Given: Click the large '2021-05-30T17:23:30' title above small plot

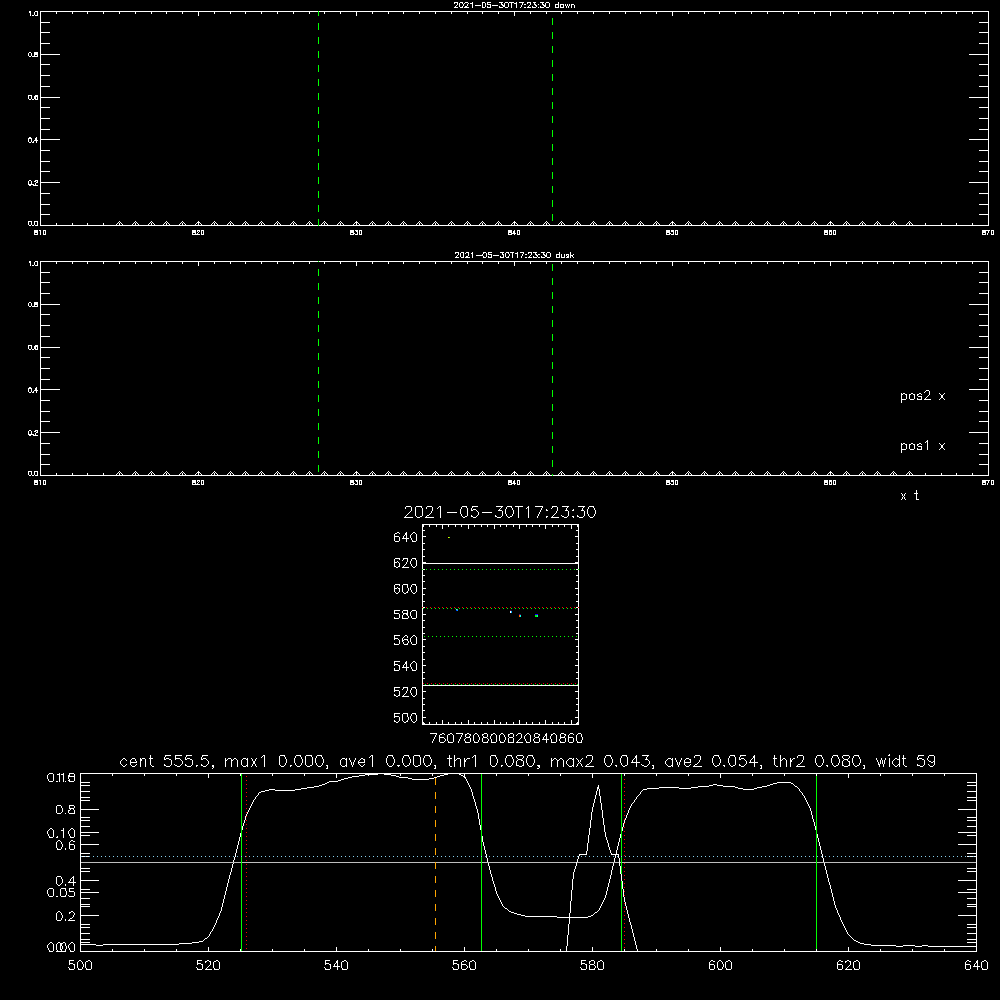Looking at the screenshot, I should 500,512.
